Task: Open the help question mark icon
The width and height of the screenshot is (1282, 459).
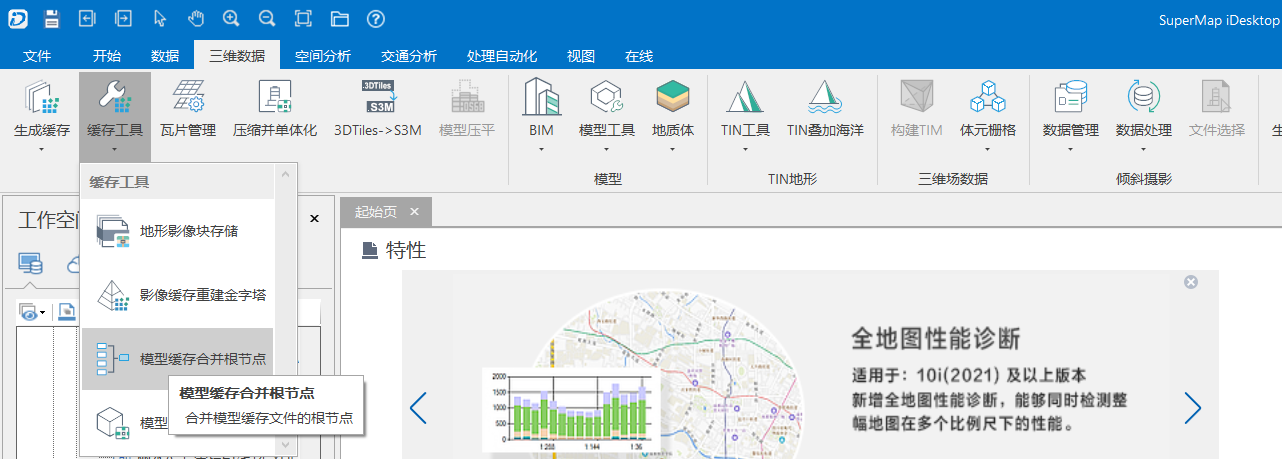Action: click(x=376, y=18)
